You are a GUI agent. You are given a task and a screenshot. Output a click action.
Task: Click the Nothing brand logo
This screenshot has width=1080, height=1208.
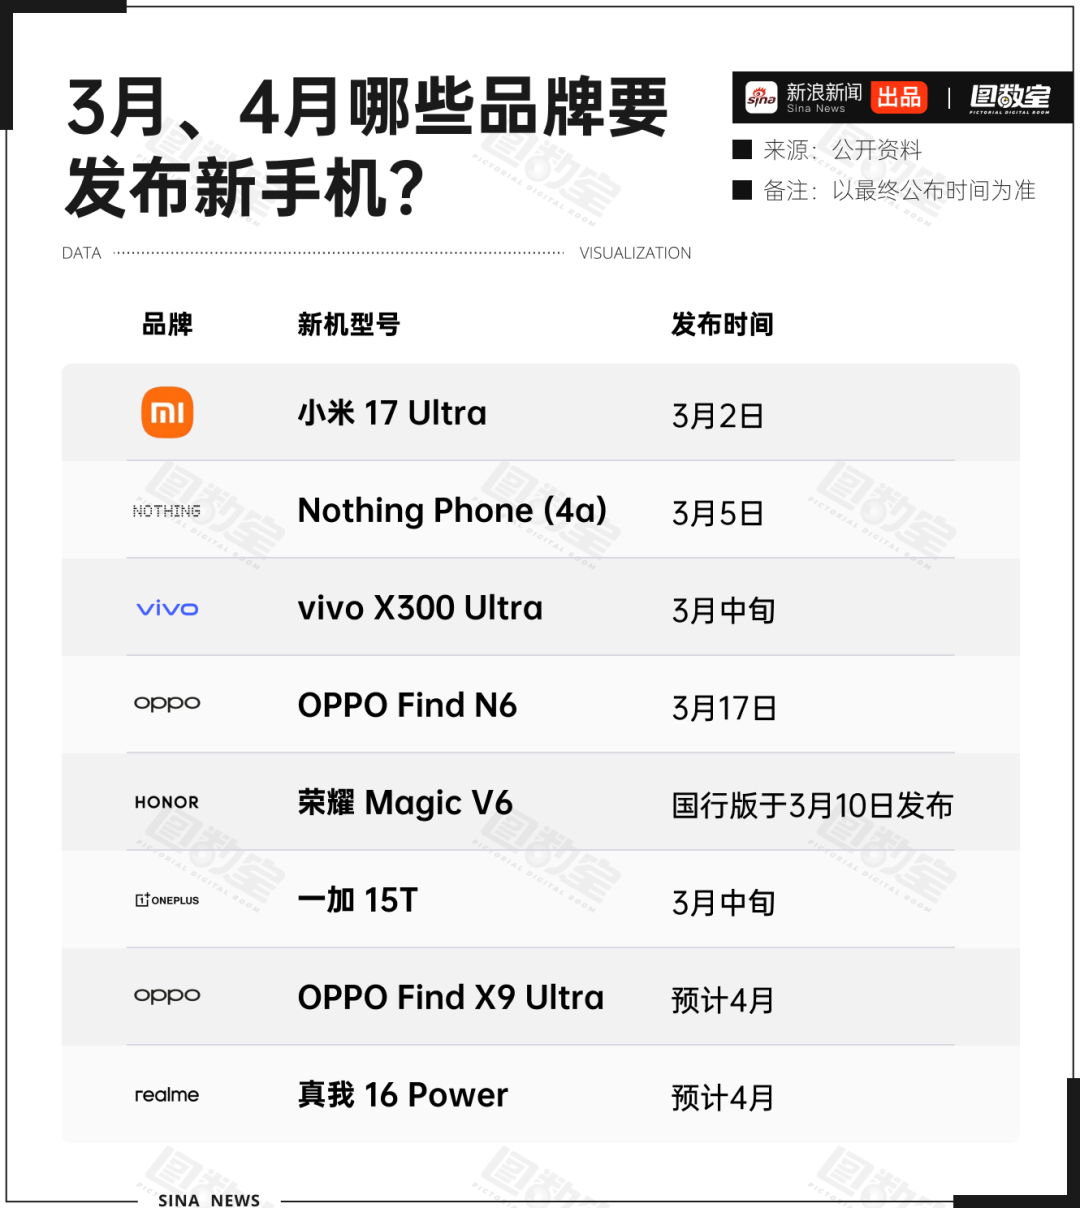[166, 511]
